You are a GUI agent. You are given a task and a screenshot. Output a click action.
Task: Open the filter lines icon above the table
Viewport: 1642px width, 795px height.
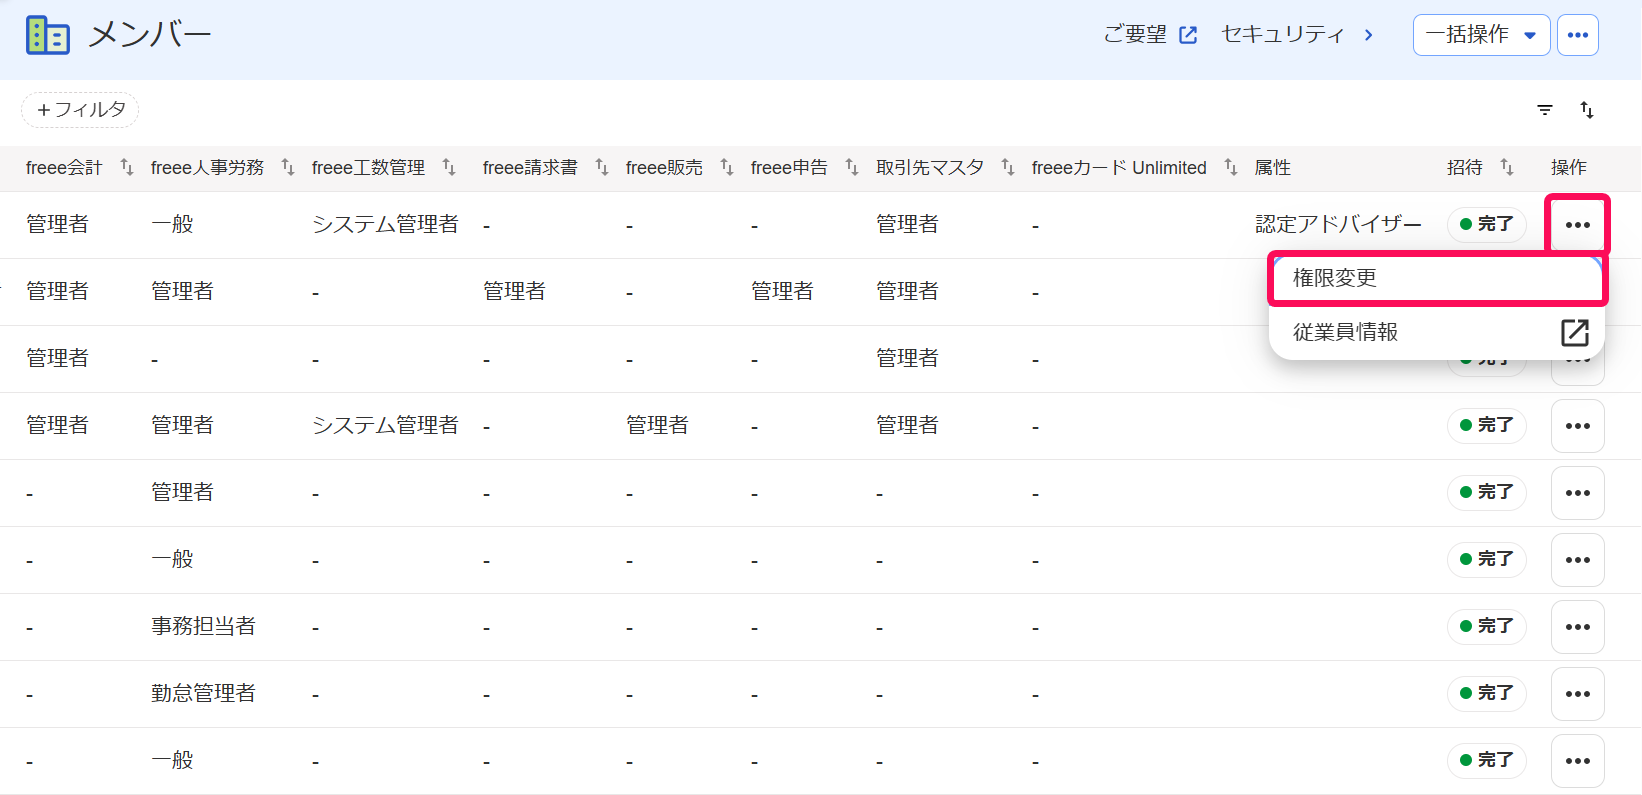[x=1545, y=110]
